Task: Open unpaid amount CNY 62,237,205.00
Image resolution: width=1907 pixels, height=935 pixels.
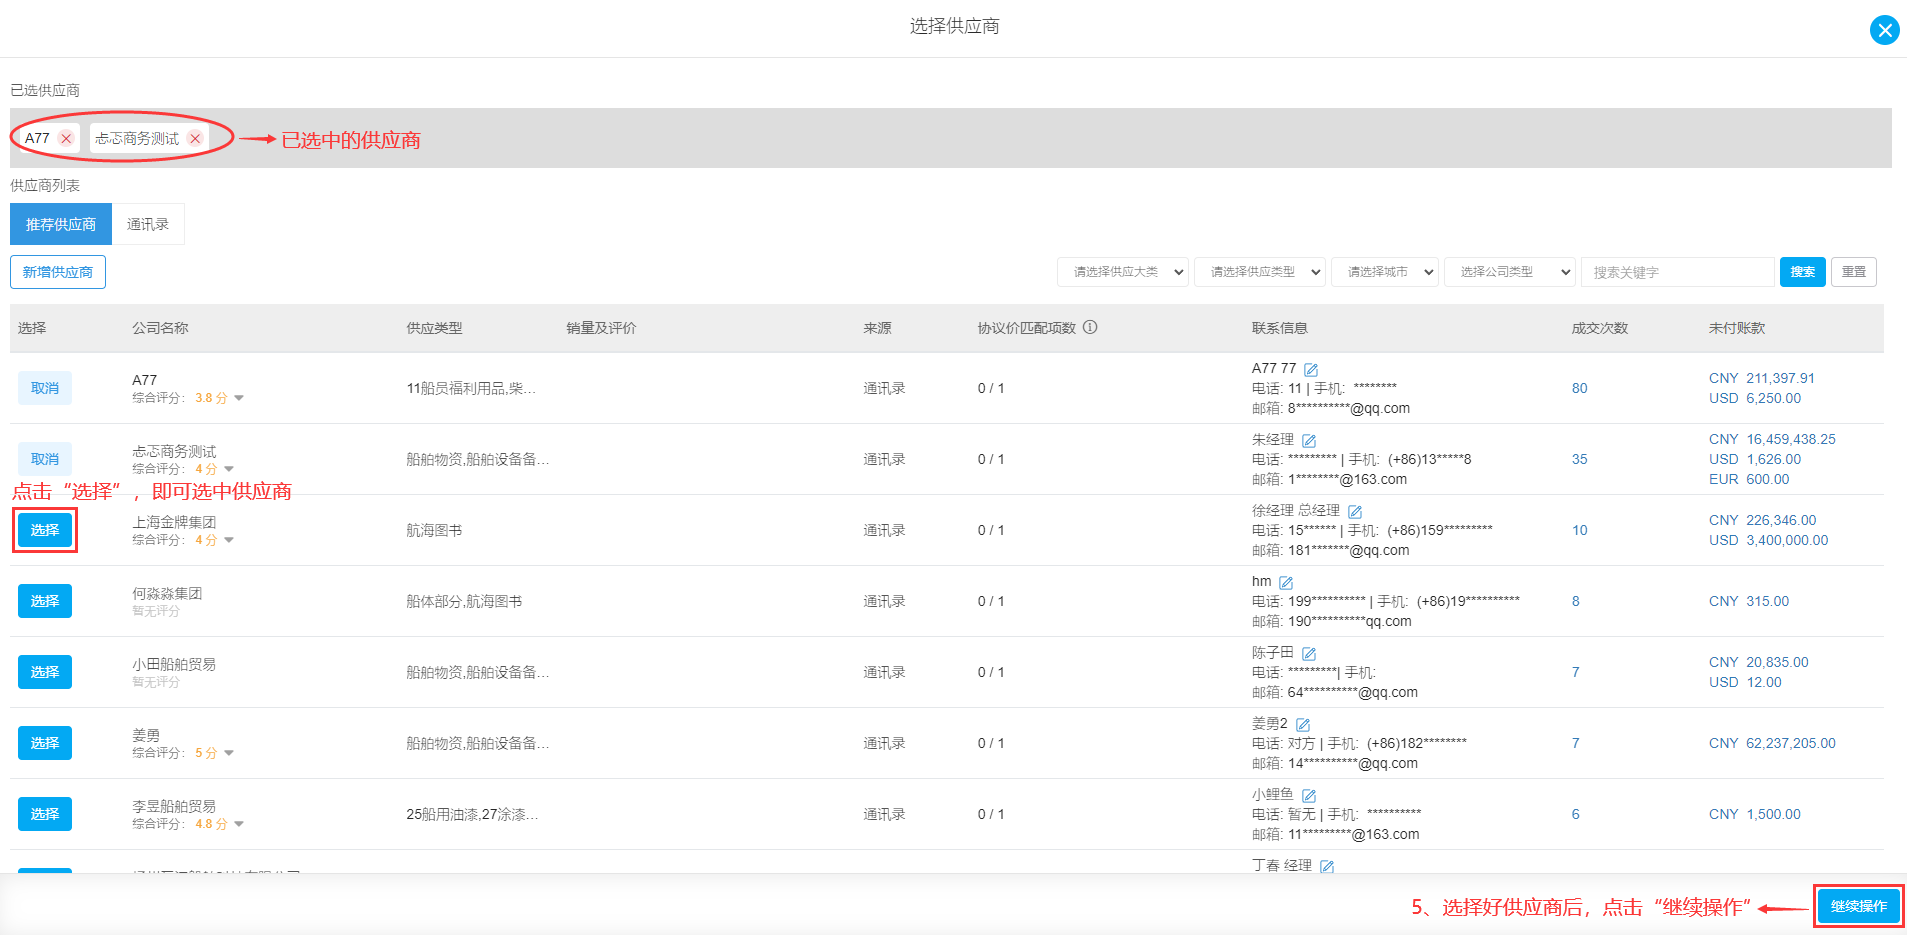Action: [x=1772, y=743]
